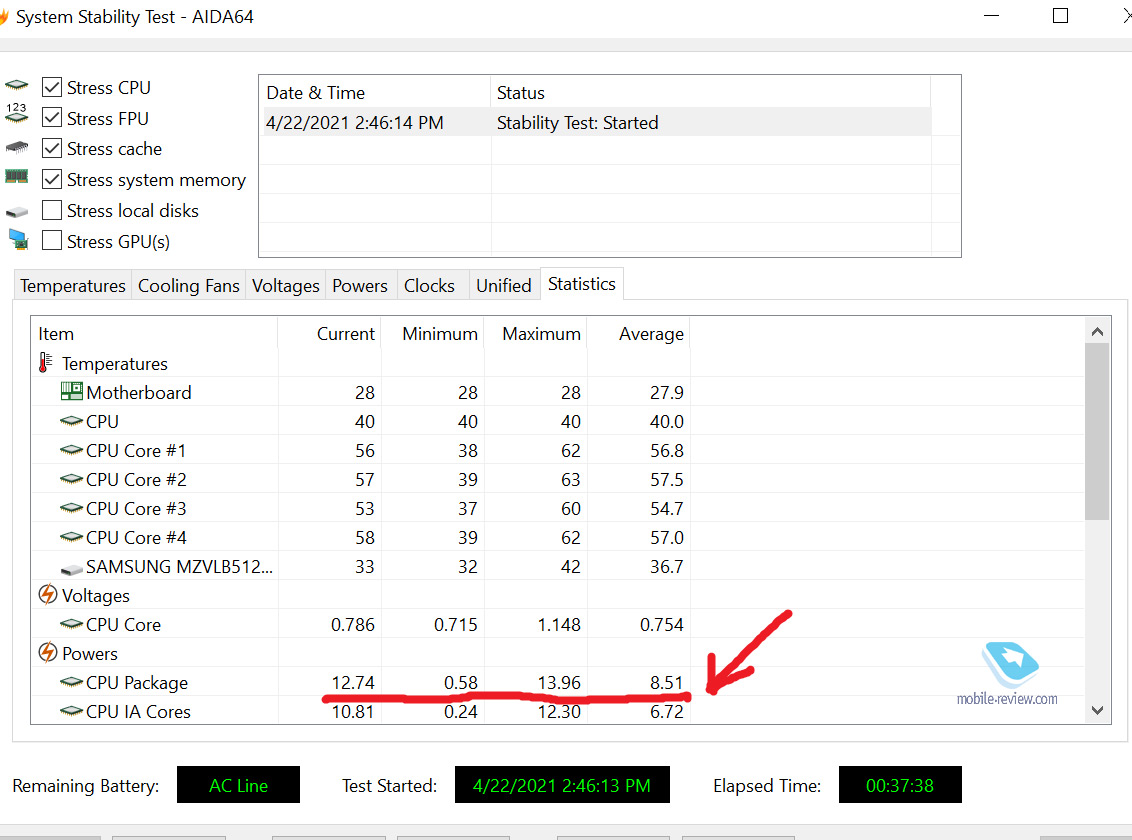Uncheck the Stress FPU checkbox
This screenshot has height=840, width=1132.
(51, 118)
